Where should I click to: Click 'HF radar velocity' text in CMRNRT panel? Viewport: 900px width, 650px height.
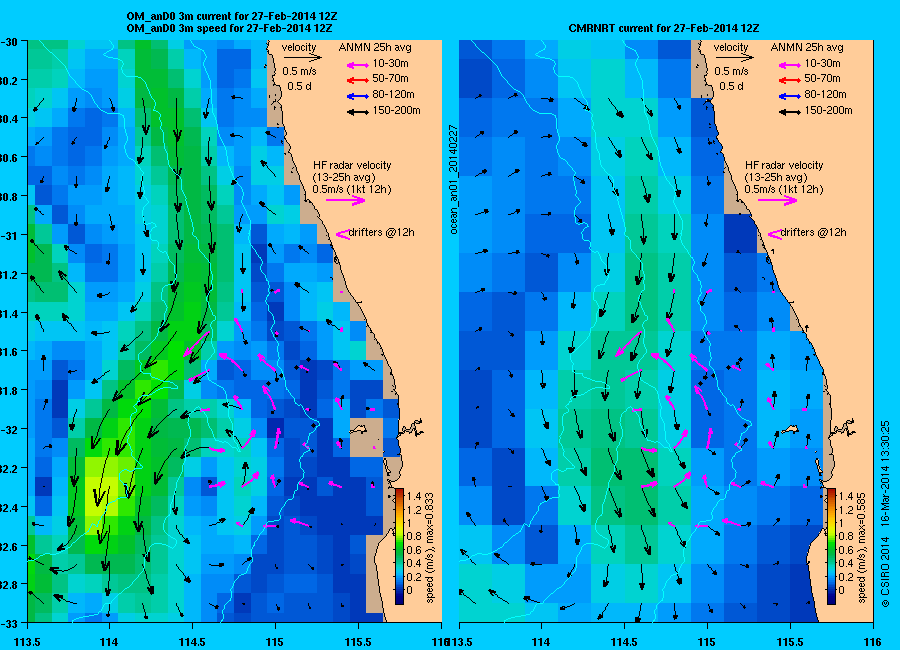(x=784, y=165)
